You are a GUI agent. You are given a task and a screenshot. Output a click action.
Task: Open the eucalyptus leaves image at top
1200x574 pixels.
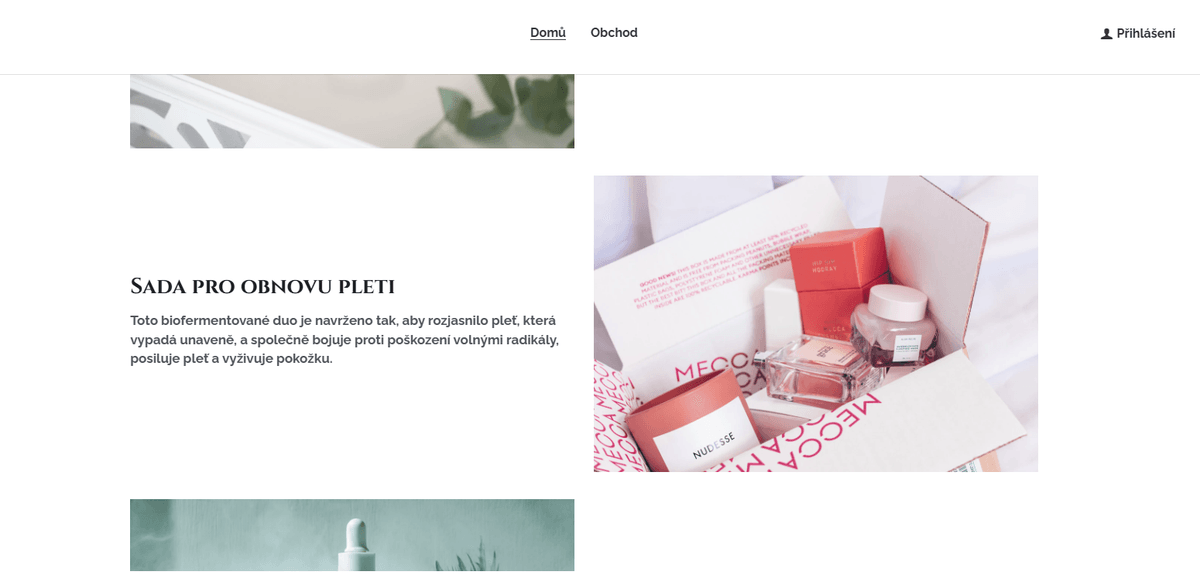pyautogui.click(x=352, y=111)
